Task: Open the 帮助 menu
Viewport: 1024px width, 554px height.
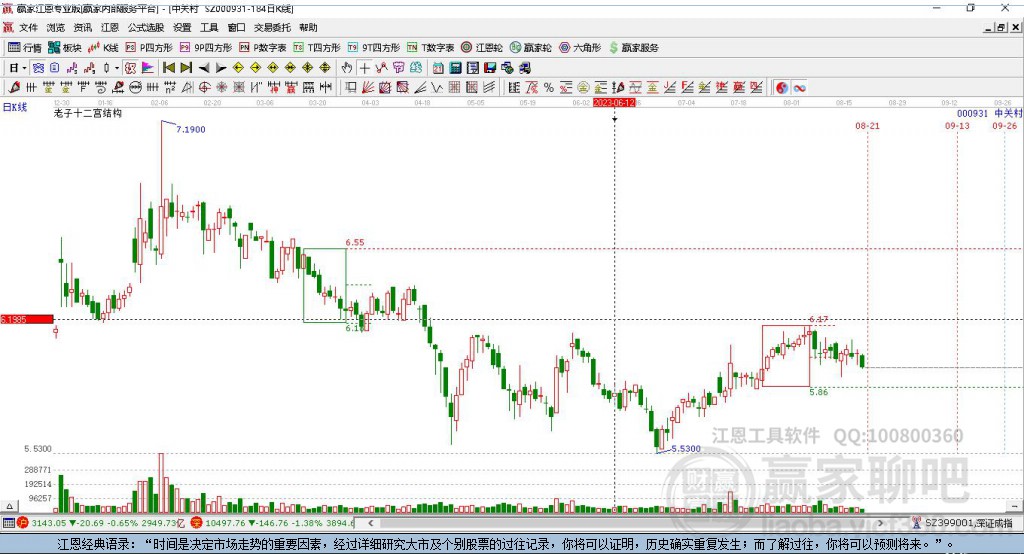Action: click(308, 27)
